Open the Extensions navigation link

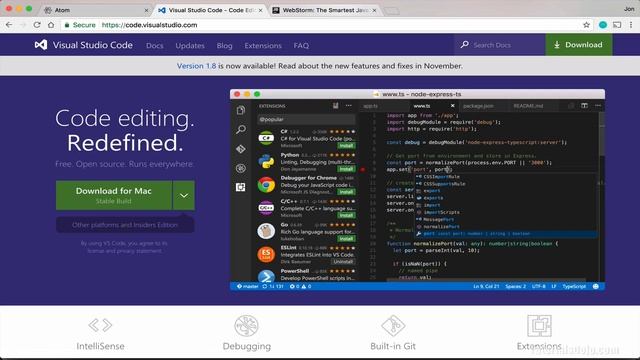(263, 45)
